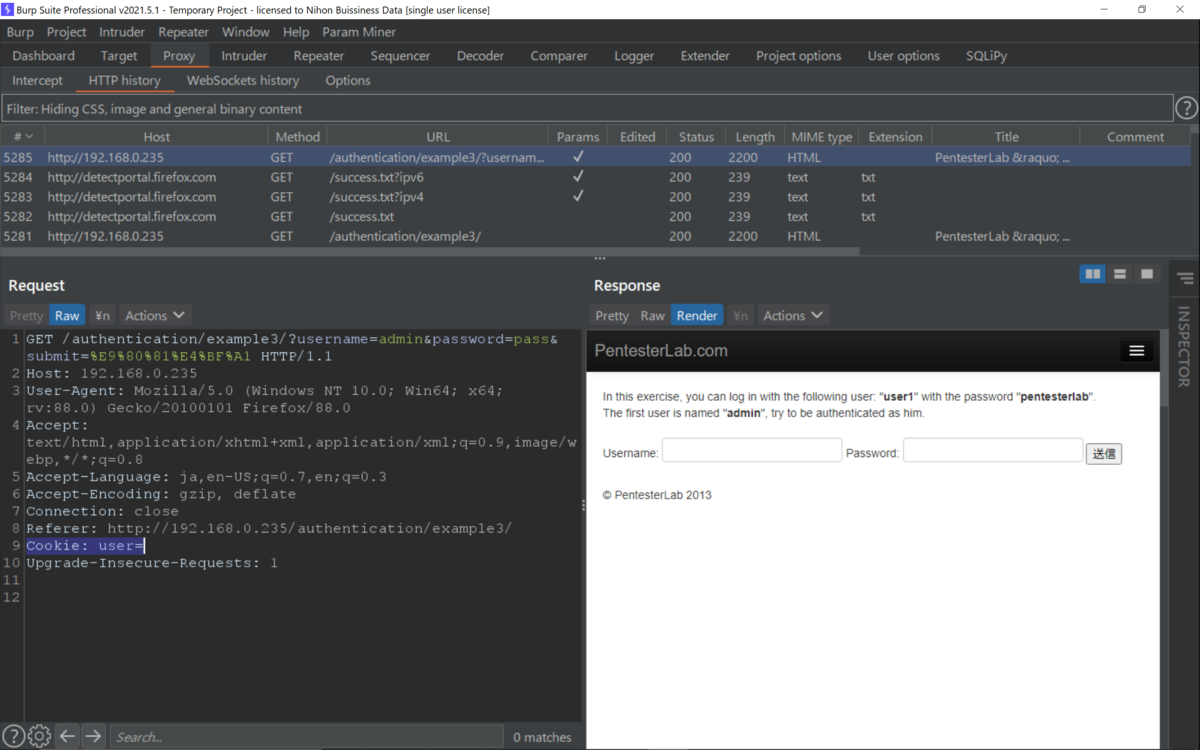This screenshot has width=1200, height=750.
Task: Click the filter settings bar
Action: click(587, 108)
